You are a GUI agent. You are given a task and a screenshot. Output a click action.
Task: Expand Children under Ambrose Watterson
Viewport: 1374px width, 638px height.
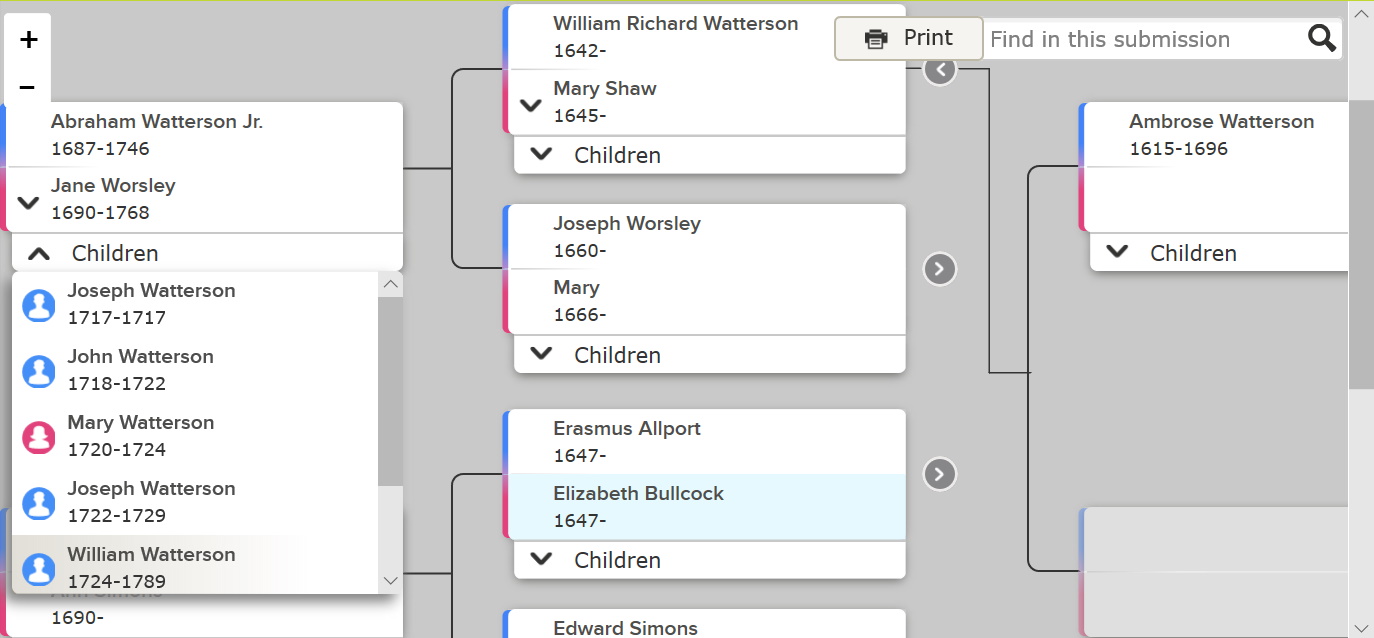click(x=1117, y=252)
